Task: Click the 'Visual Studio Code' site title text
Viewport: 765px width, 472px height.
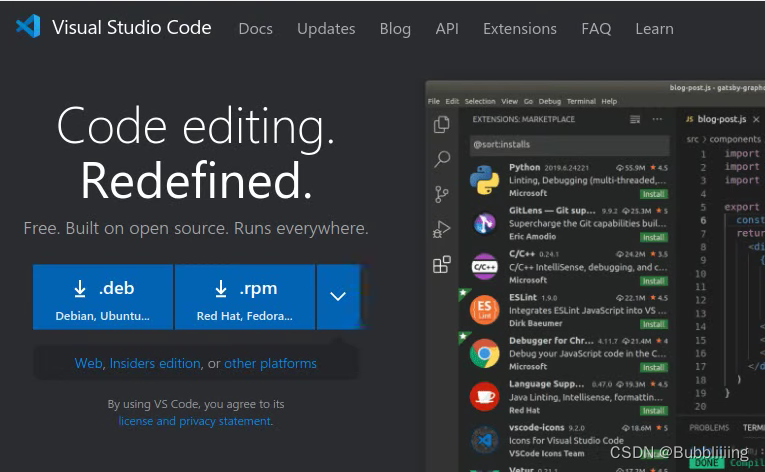Action: coord(132,27)
